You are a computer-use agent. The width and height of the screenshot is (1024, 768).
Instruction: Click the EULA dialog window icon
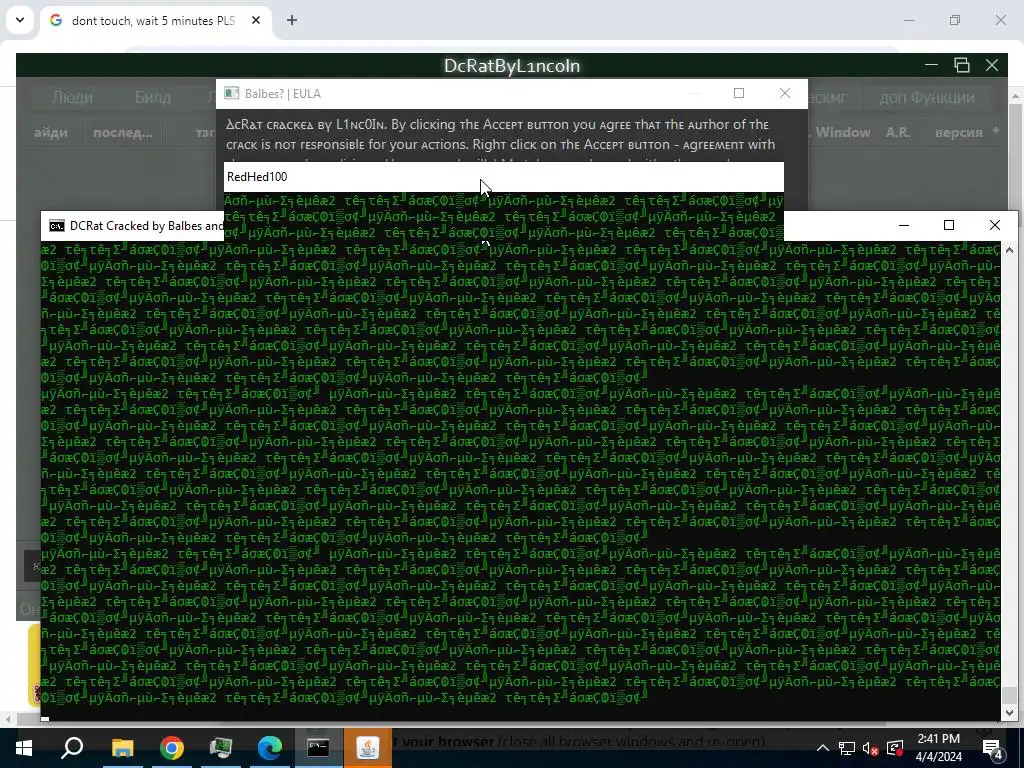(x=232, y=93)
